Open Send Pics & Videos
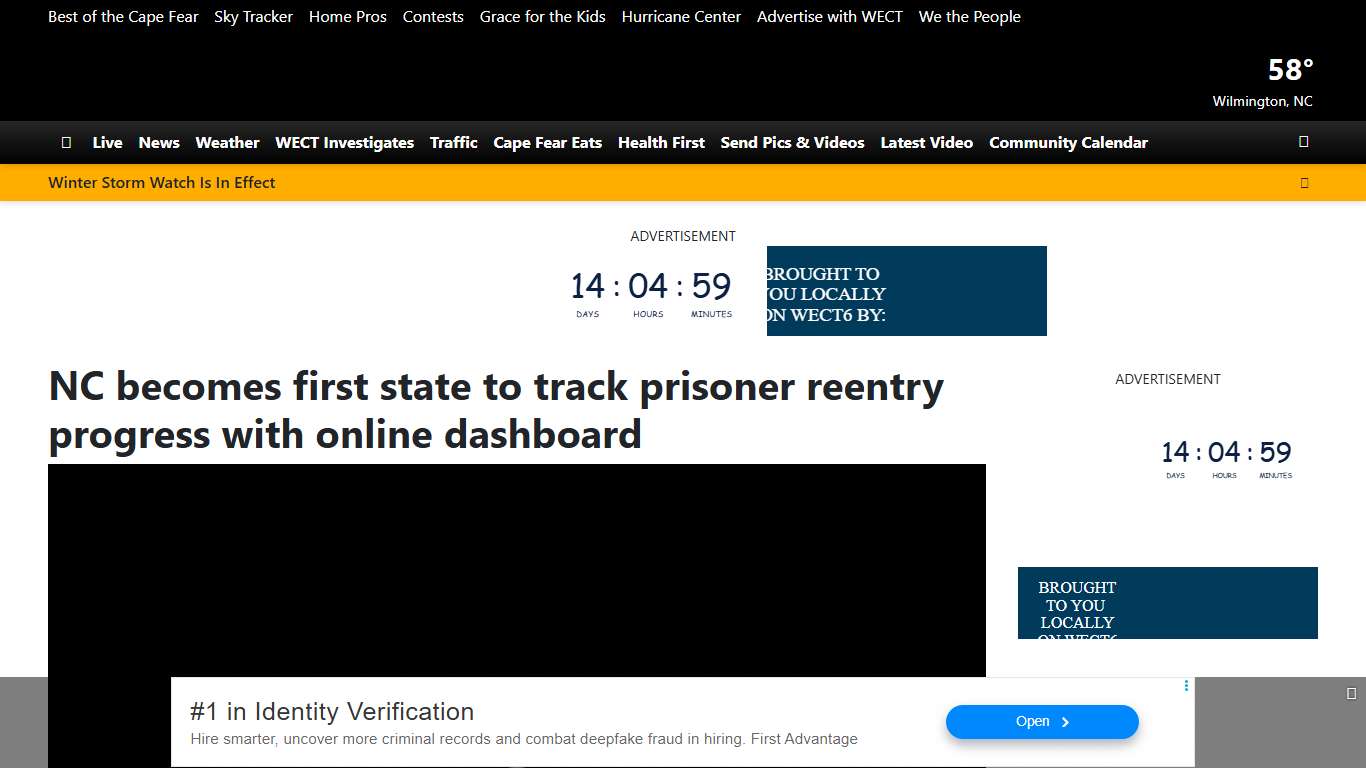 pos(792,142)
